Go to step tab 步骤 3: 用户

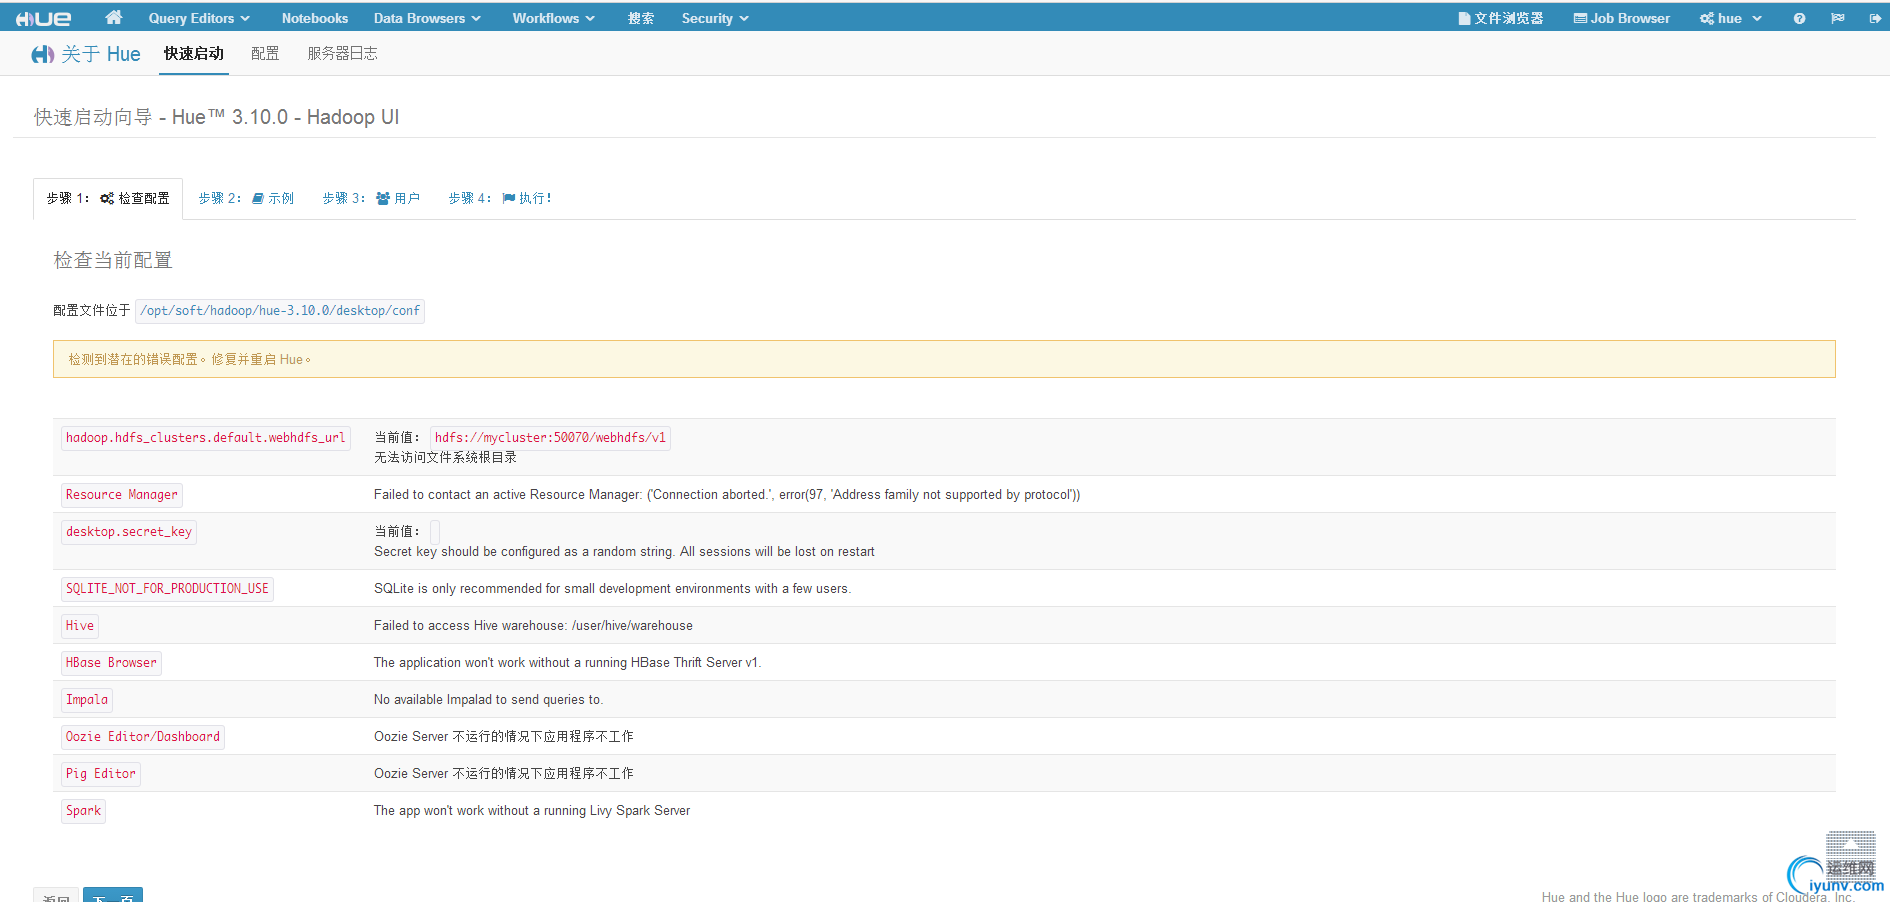(x=371, y=198)
